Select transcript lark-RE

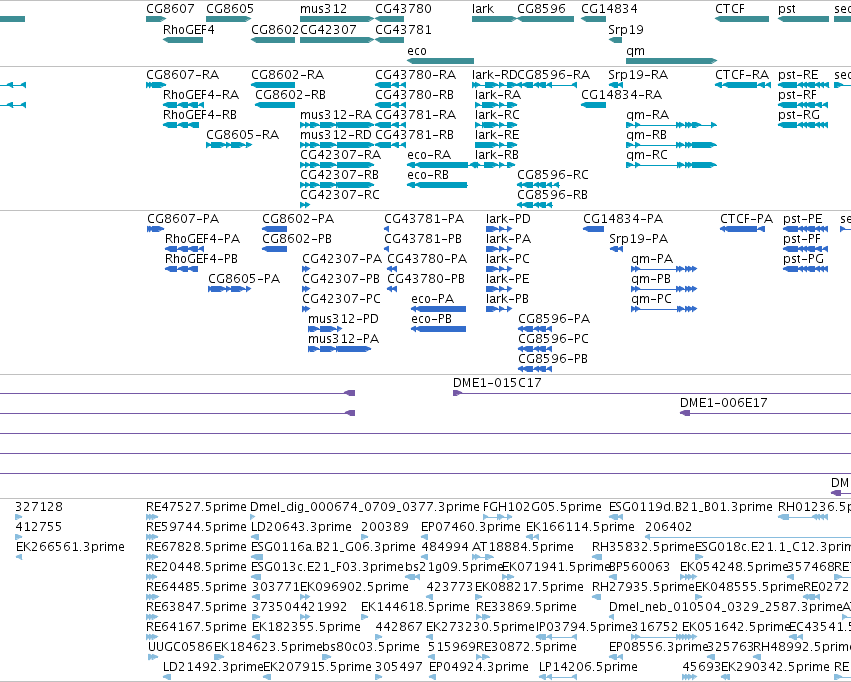[497, 135]
